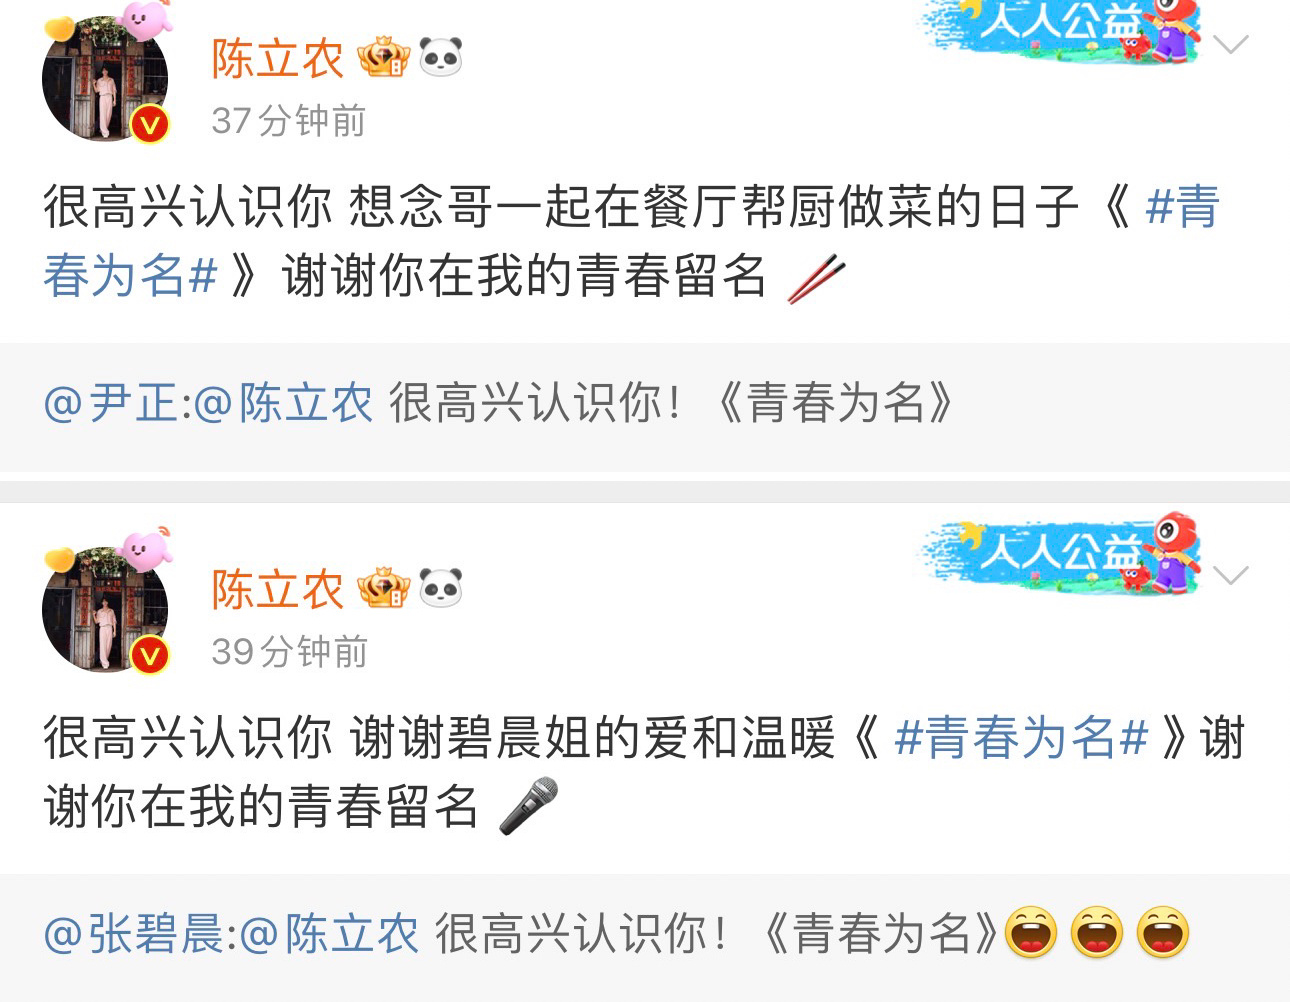
Task: Tap the crown membership badge in second post
Action: [384, 589]
